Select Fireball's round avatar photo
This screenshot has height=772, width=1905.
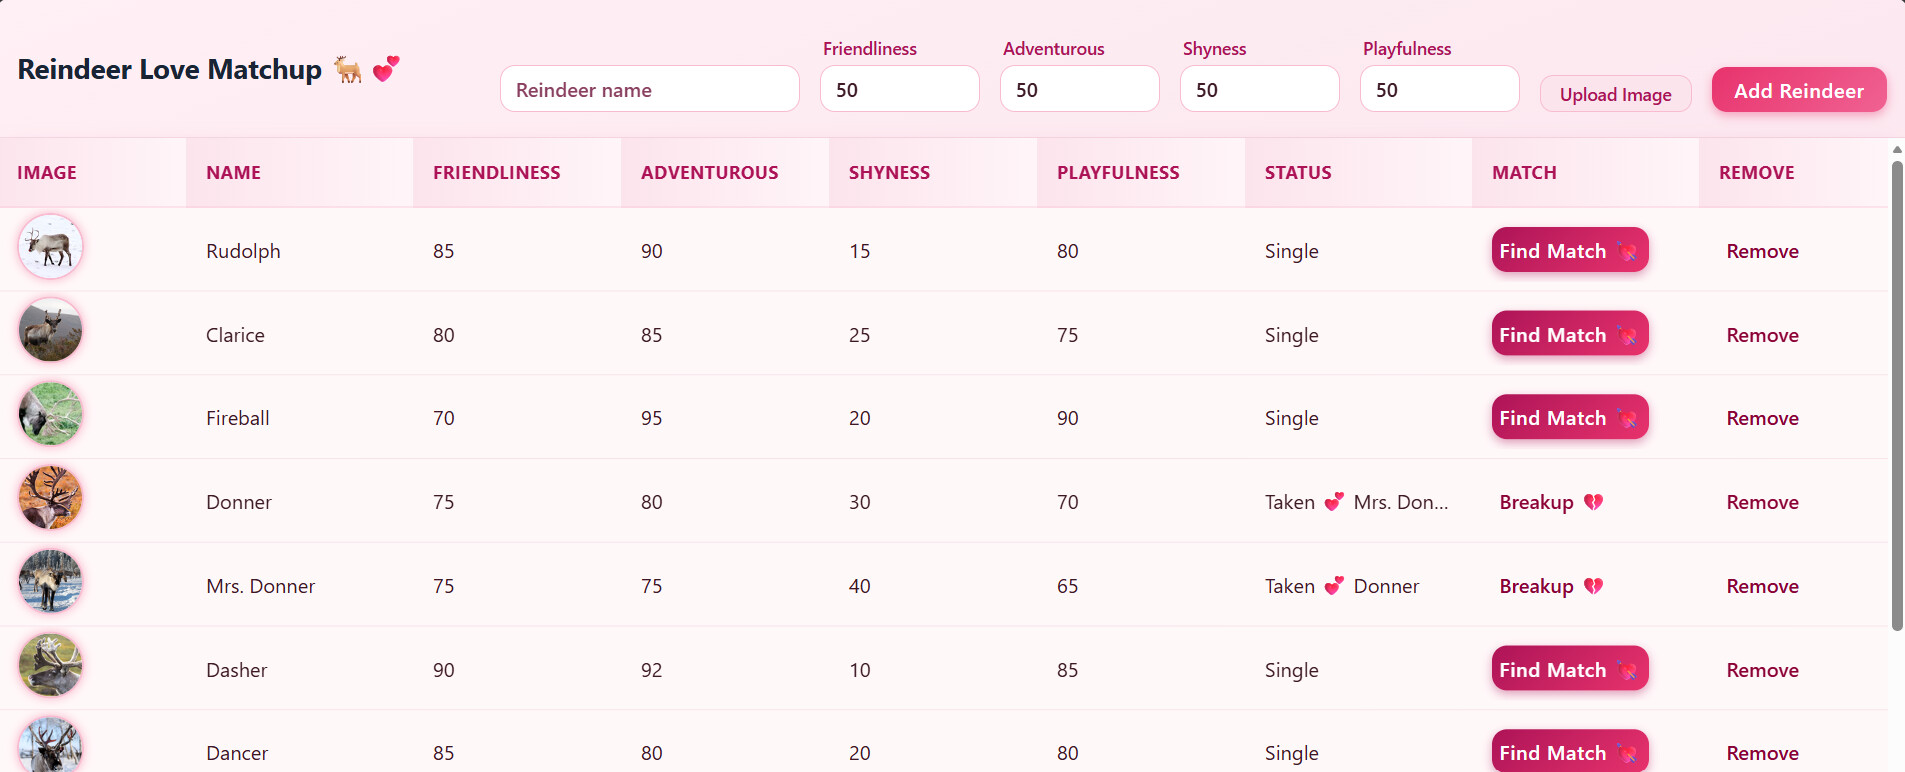(50, 414)
